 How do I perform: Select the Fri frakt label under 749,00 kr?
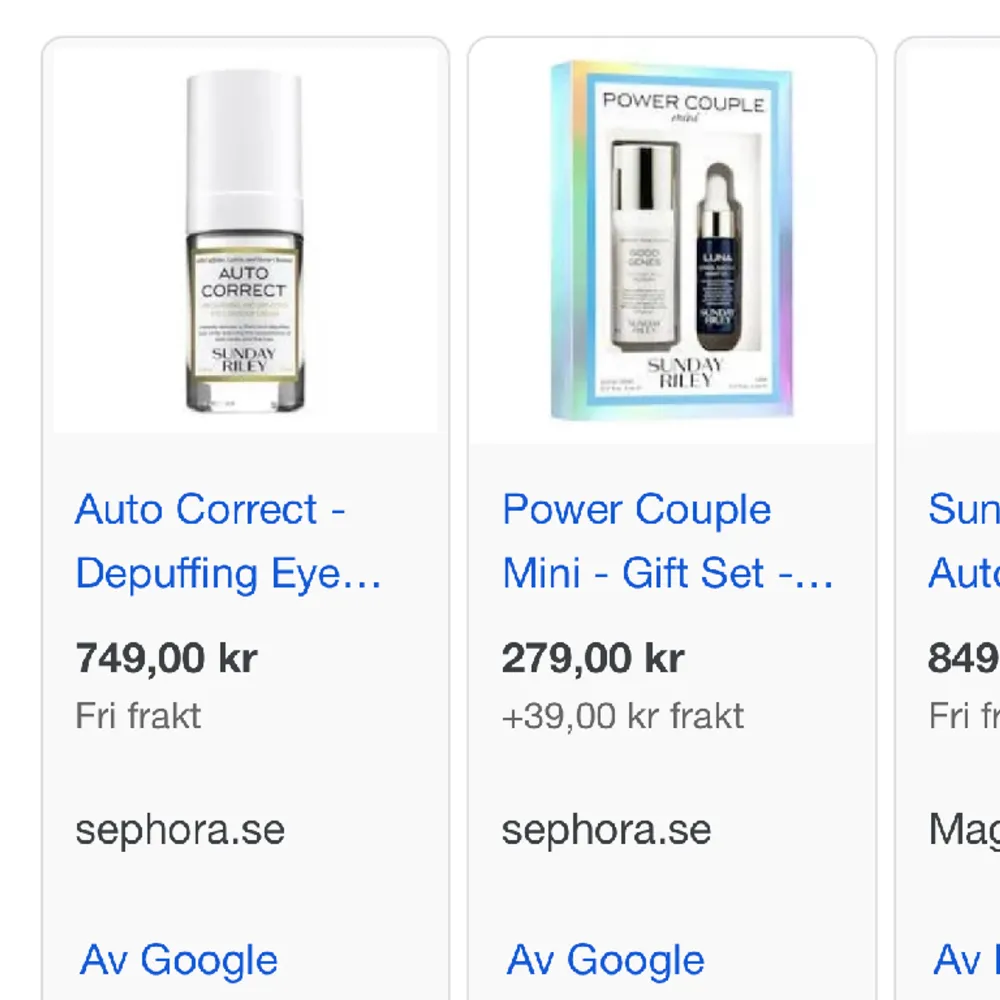click(138, 715)
